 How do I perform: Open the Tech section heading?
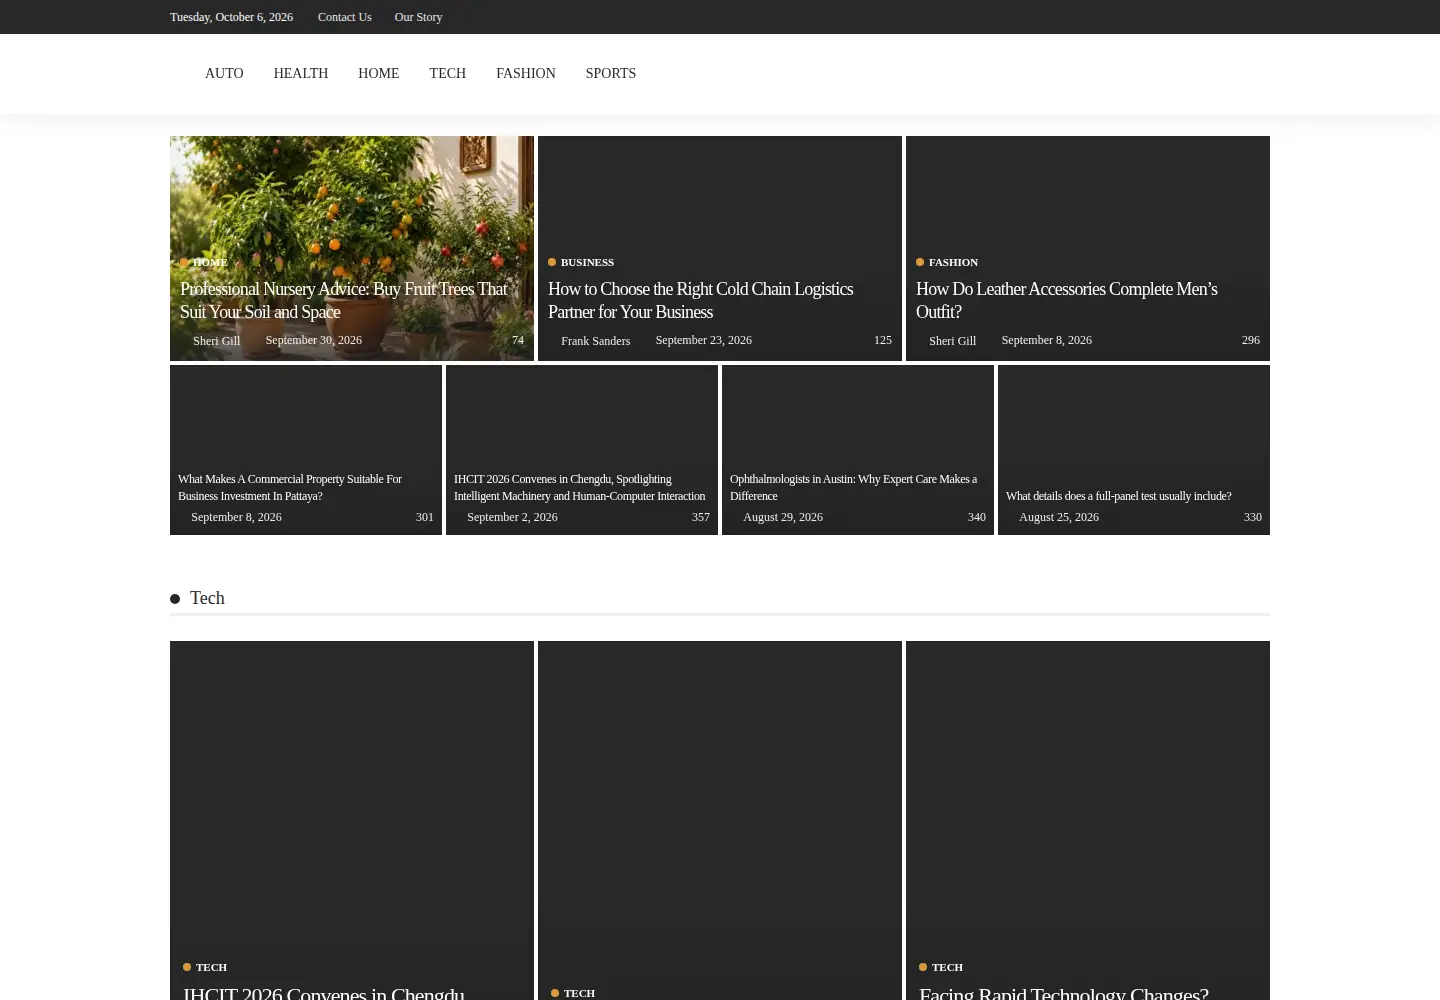207,598
